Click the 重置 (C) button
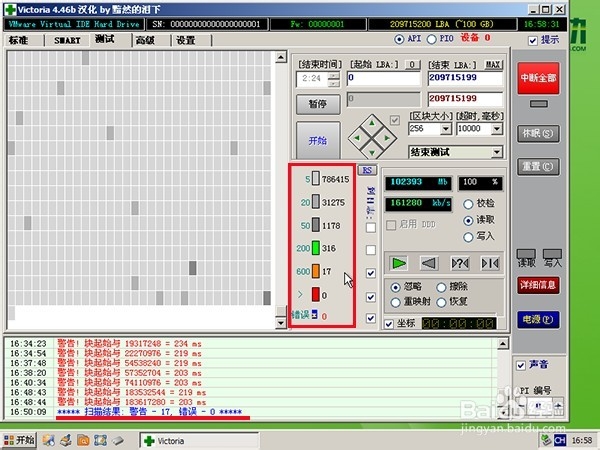The height and width of the screenshot is (450, 600). (538, 166)
